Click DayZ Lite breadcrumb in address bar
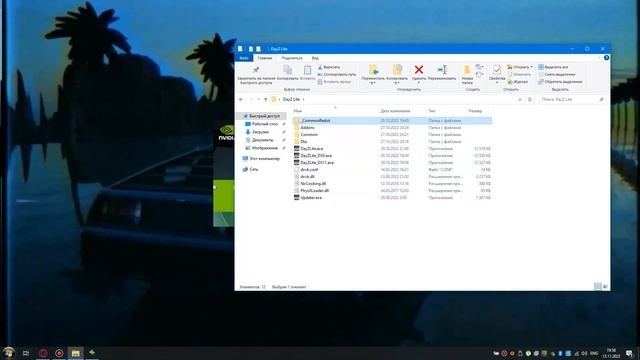This screenshot has width=640, height=360. pyautogui.click(x=291, y=99)
